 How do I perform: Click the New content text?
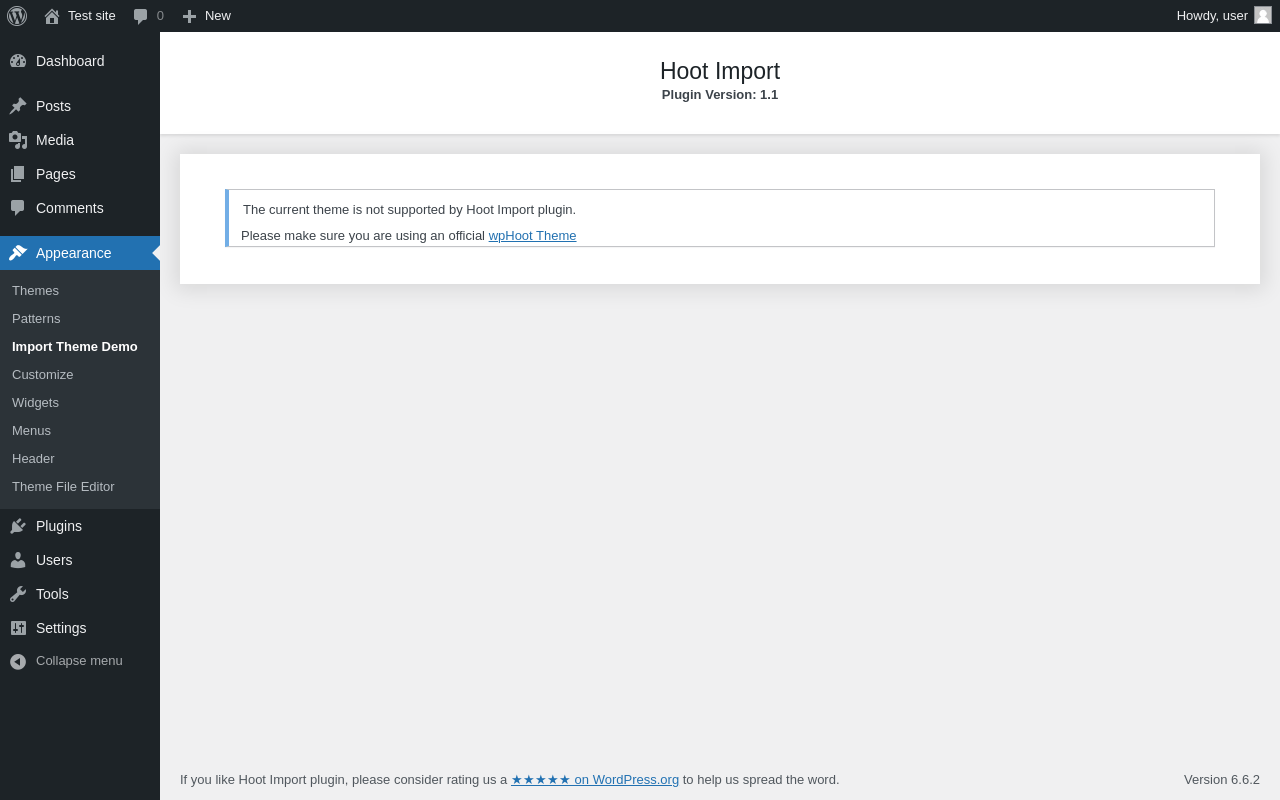point(218,16)
